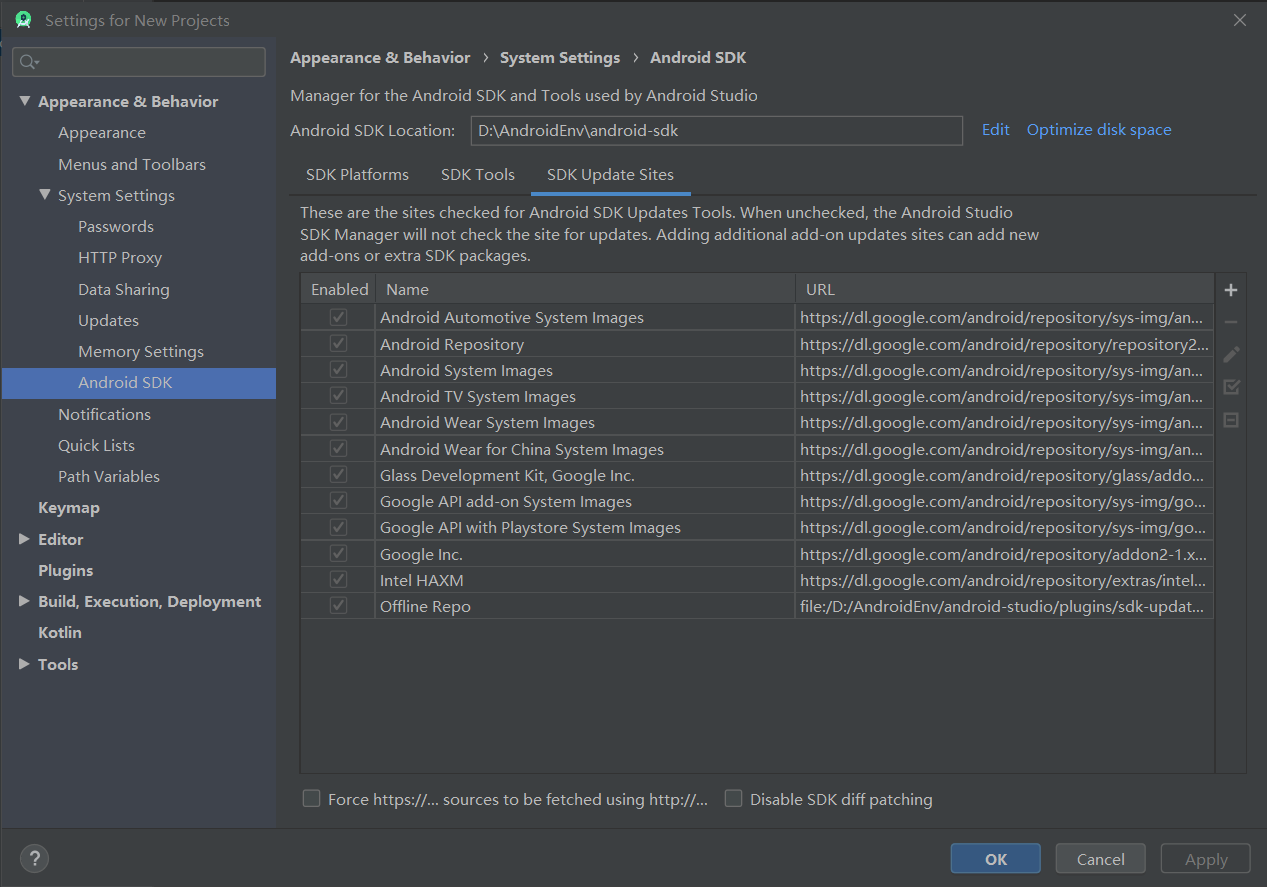The width and height of the screenshot is (1267, 887).
Task: Click the Intel HAXM URL cell
Action: tap(1005, 580)
